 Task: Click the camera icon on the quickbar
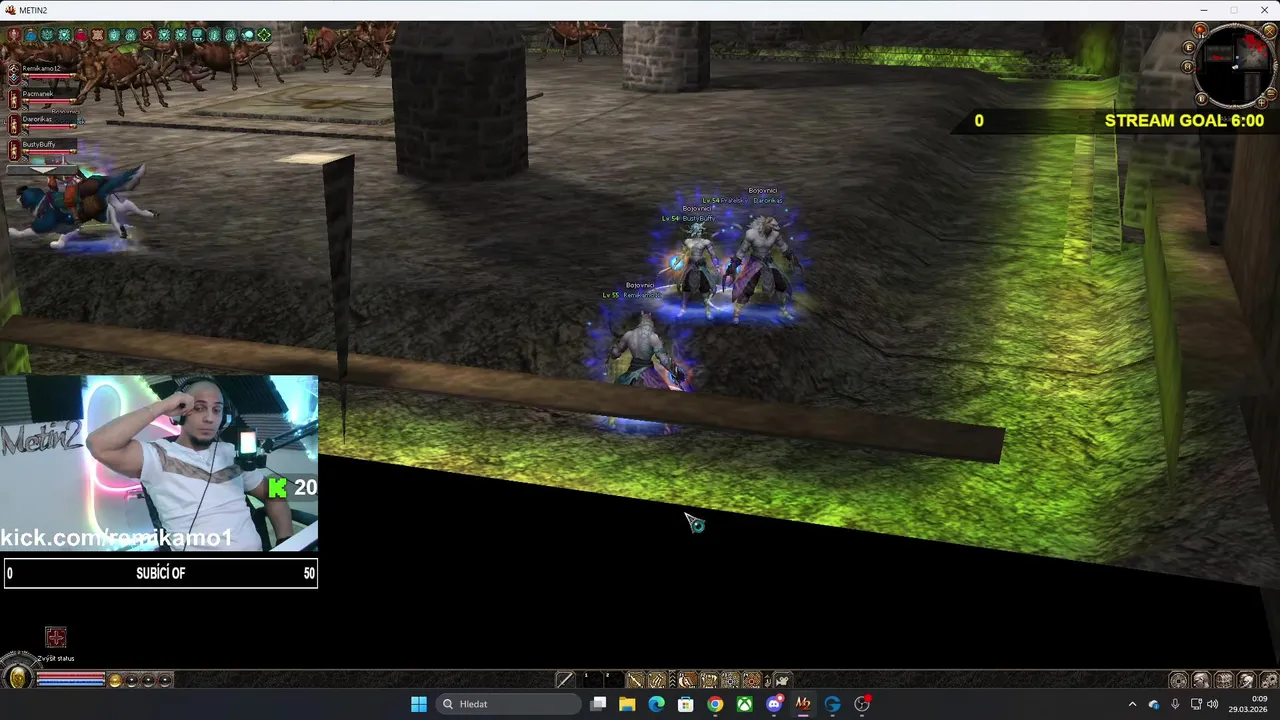783,680
